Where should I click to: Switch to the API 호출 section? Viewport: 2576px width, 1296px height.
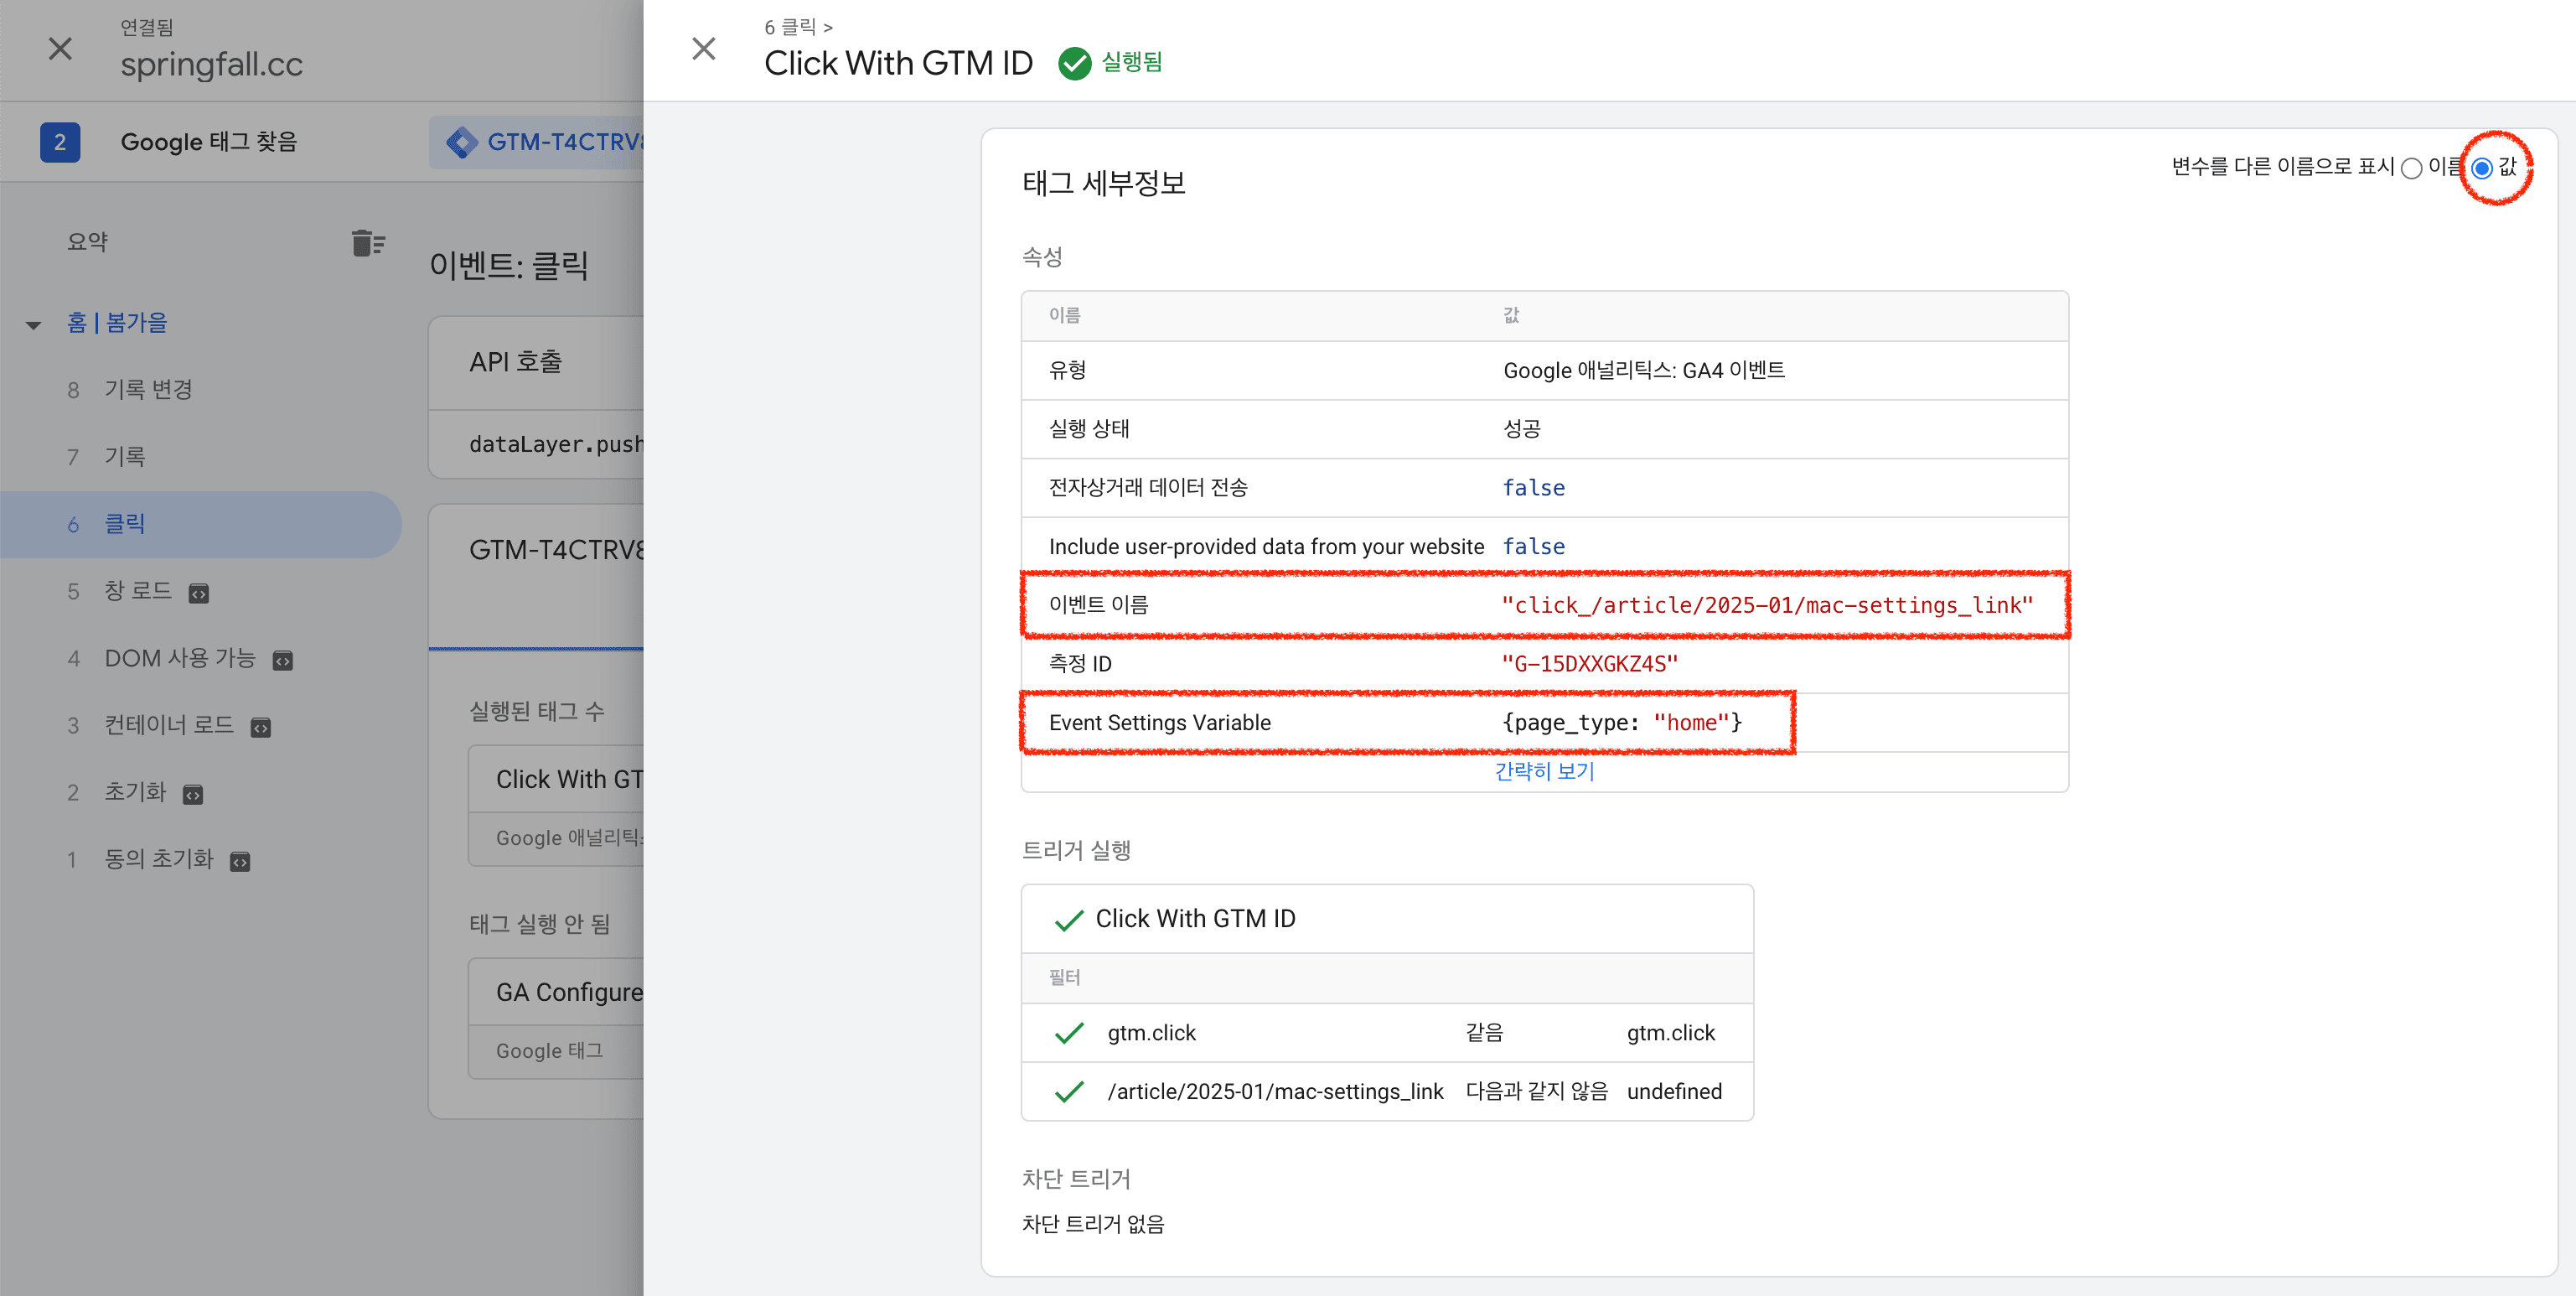(x=519, y=362)
